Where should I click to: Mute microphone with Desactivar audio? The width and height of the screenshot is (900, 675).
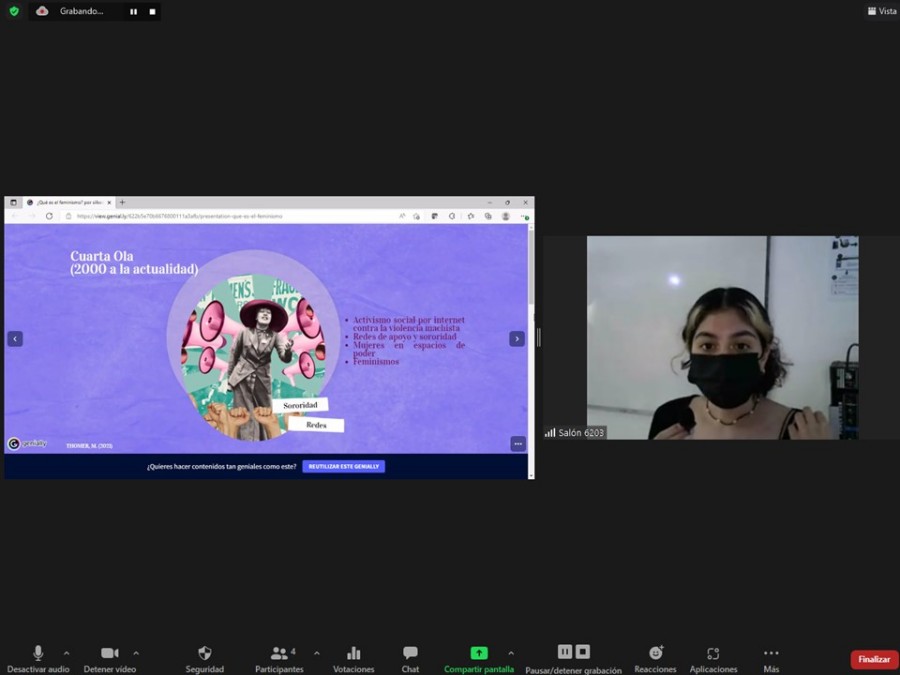(38, 659)
